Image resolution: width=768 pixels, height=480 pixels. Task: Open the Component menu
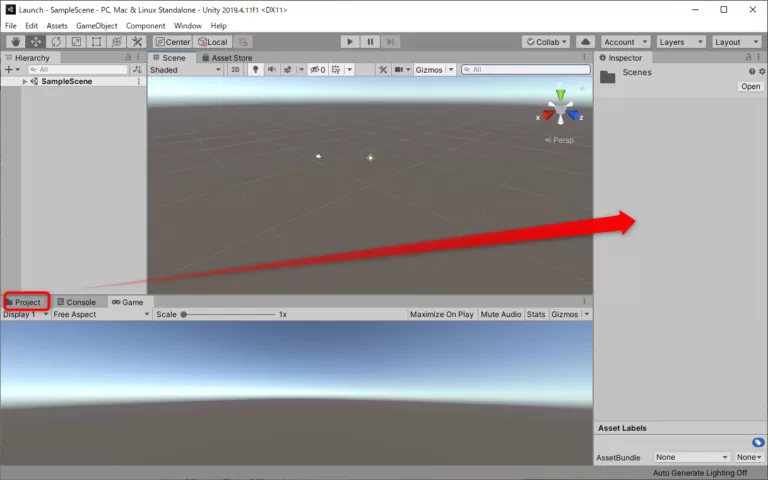point(145,25)
